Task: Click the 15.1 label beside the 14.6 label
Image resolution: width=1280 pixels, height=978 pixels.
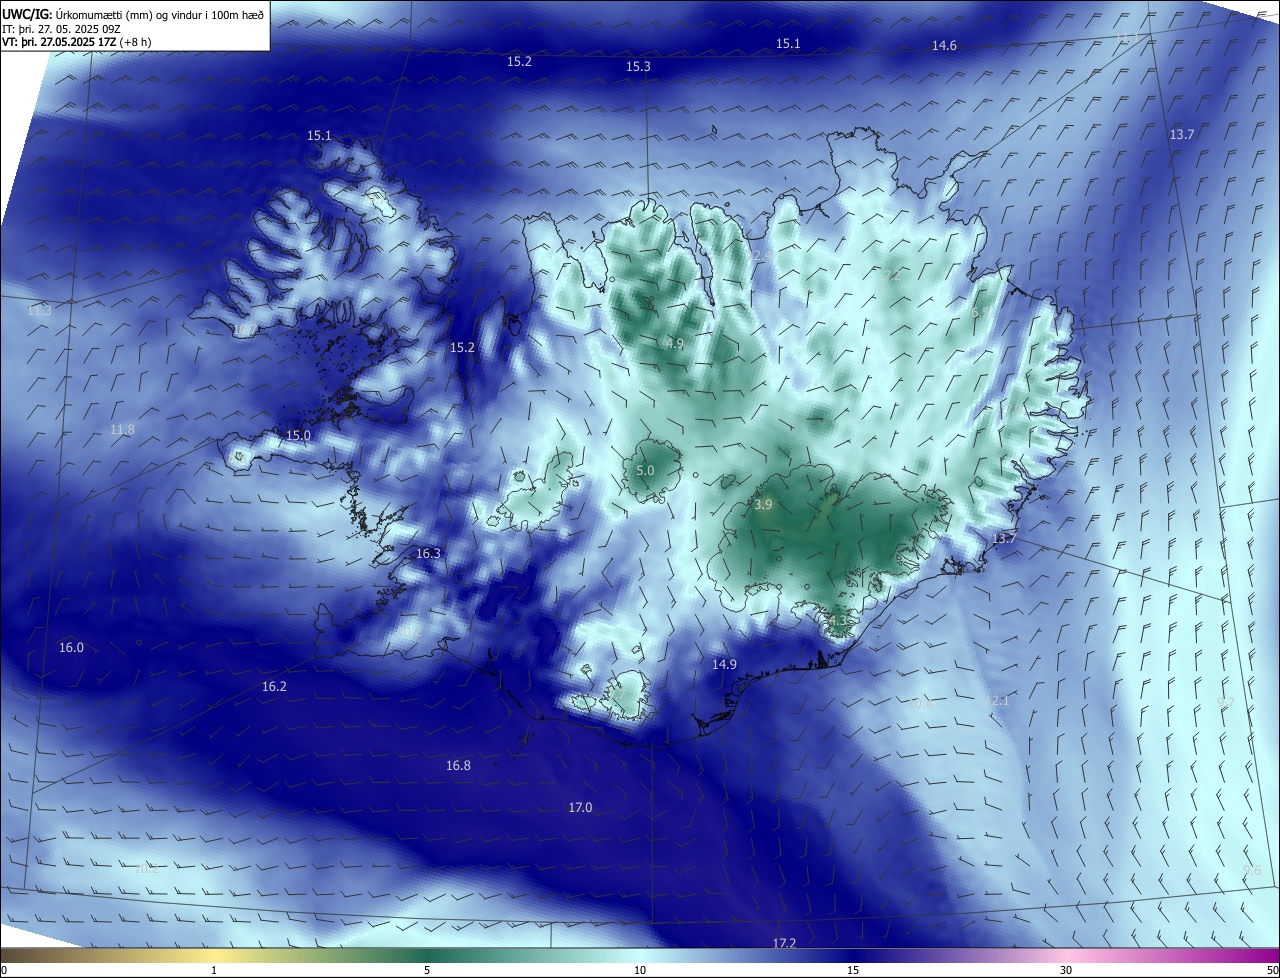Action: coord(788,43)
